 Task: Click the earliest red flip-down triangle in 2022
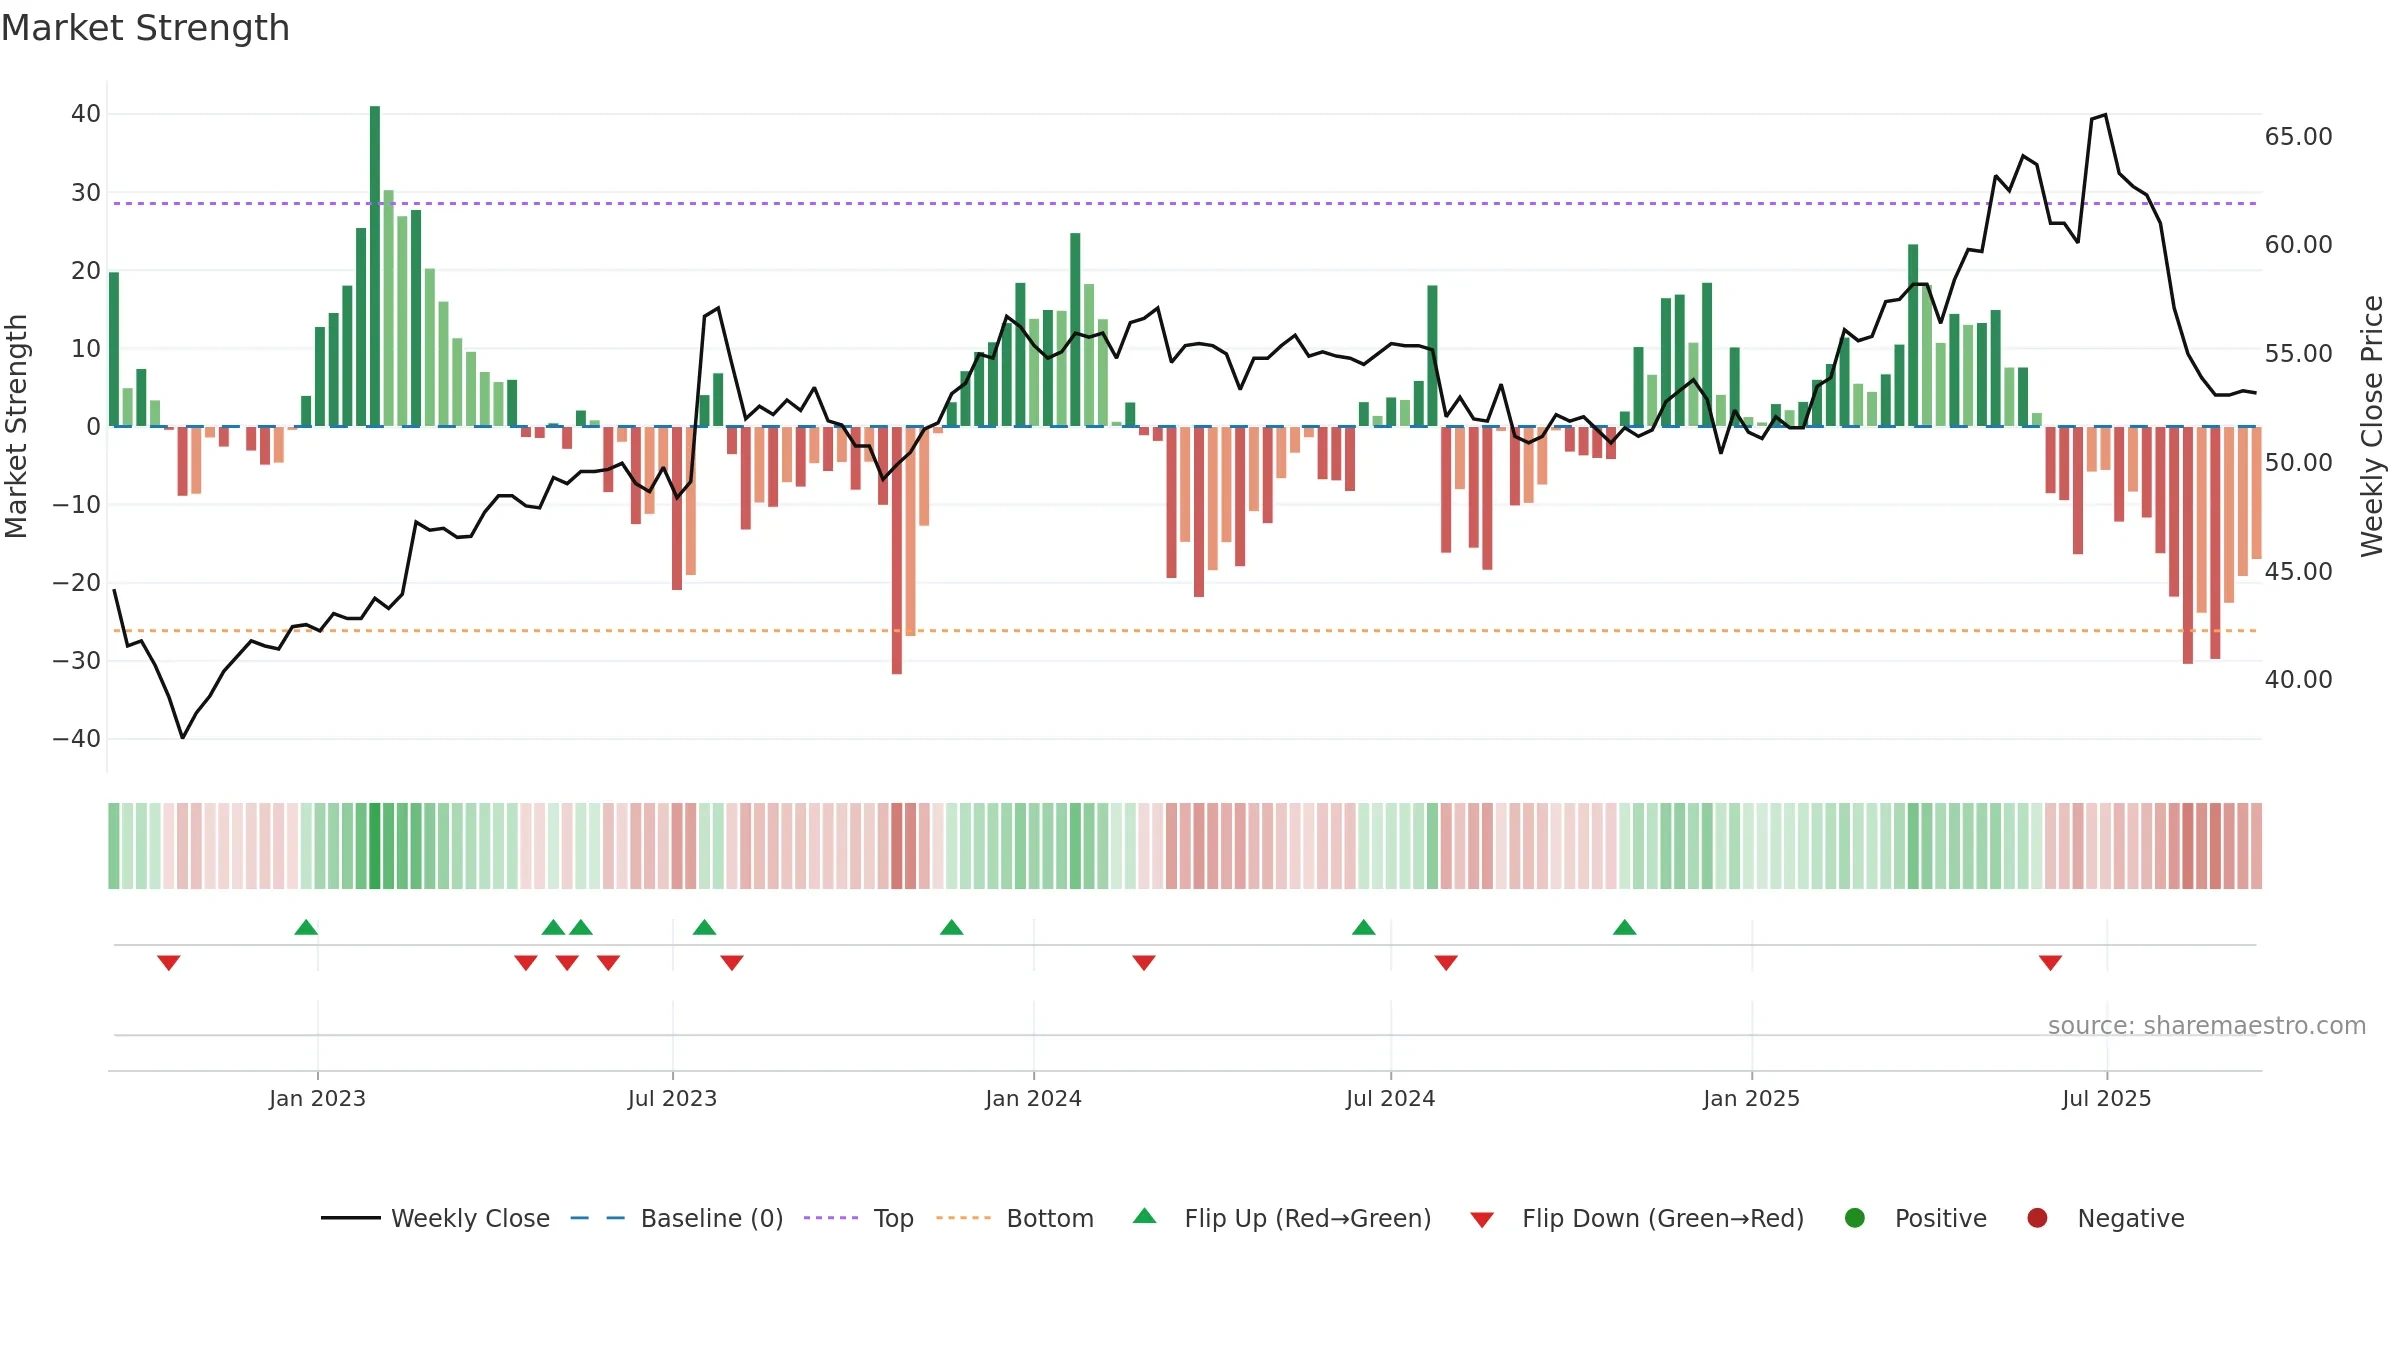point(168,962)
